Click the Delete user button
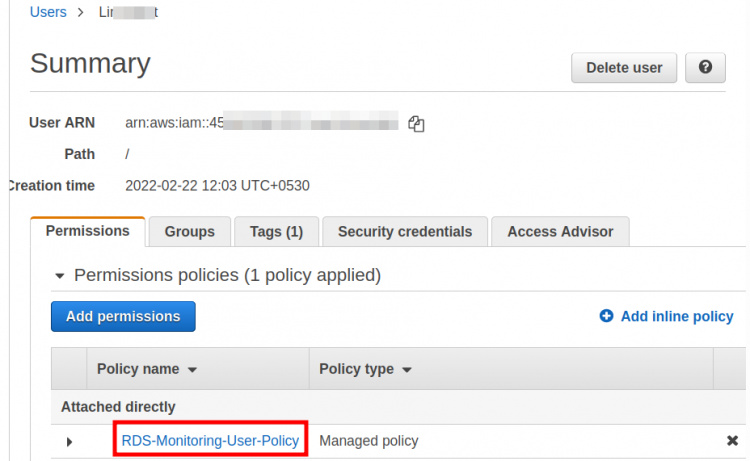This screenshot has width=750, height=461. [x=624, y=68]
